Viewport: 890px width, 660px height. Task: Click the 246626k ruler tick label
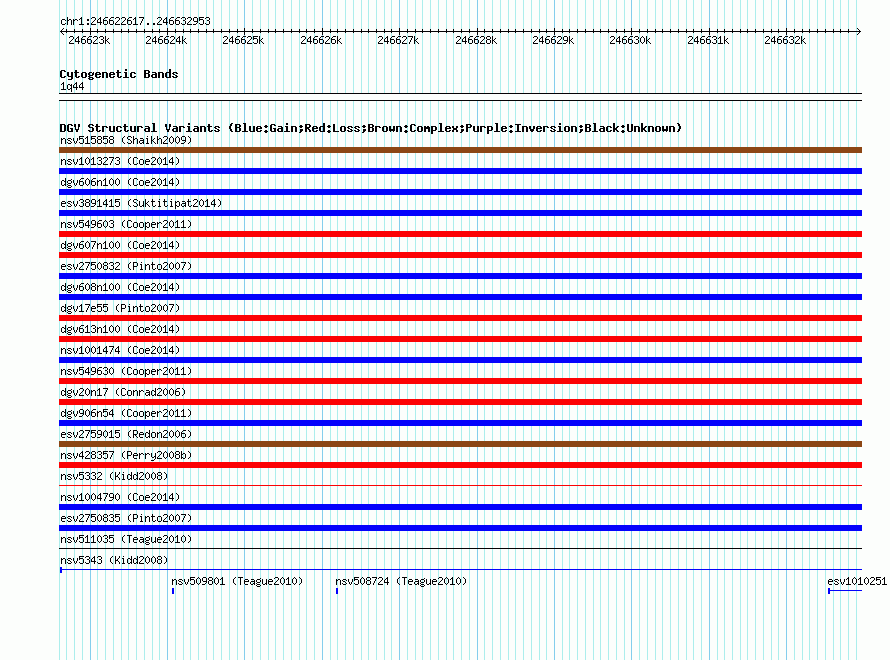321,40
